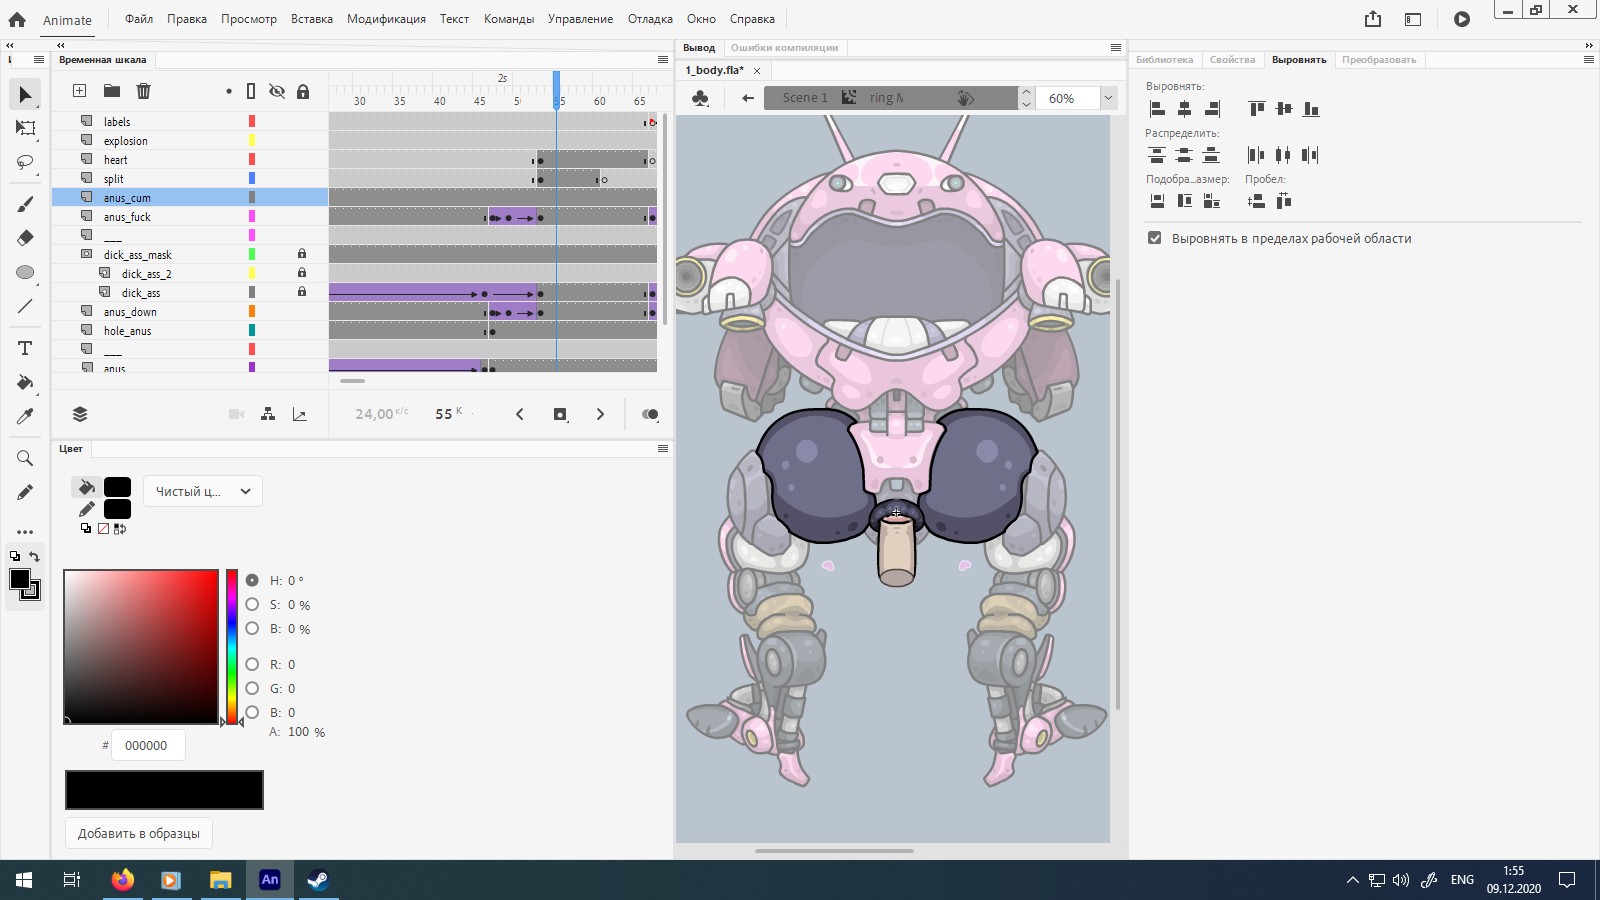Create a new layer in timeline
This screenshot has width=1600, height=900.
(x=79, y=91)
